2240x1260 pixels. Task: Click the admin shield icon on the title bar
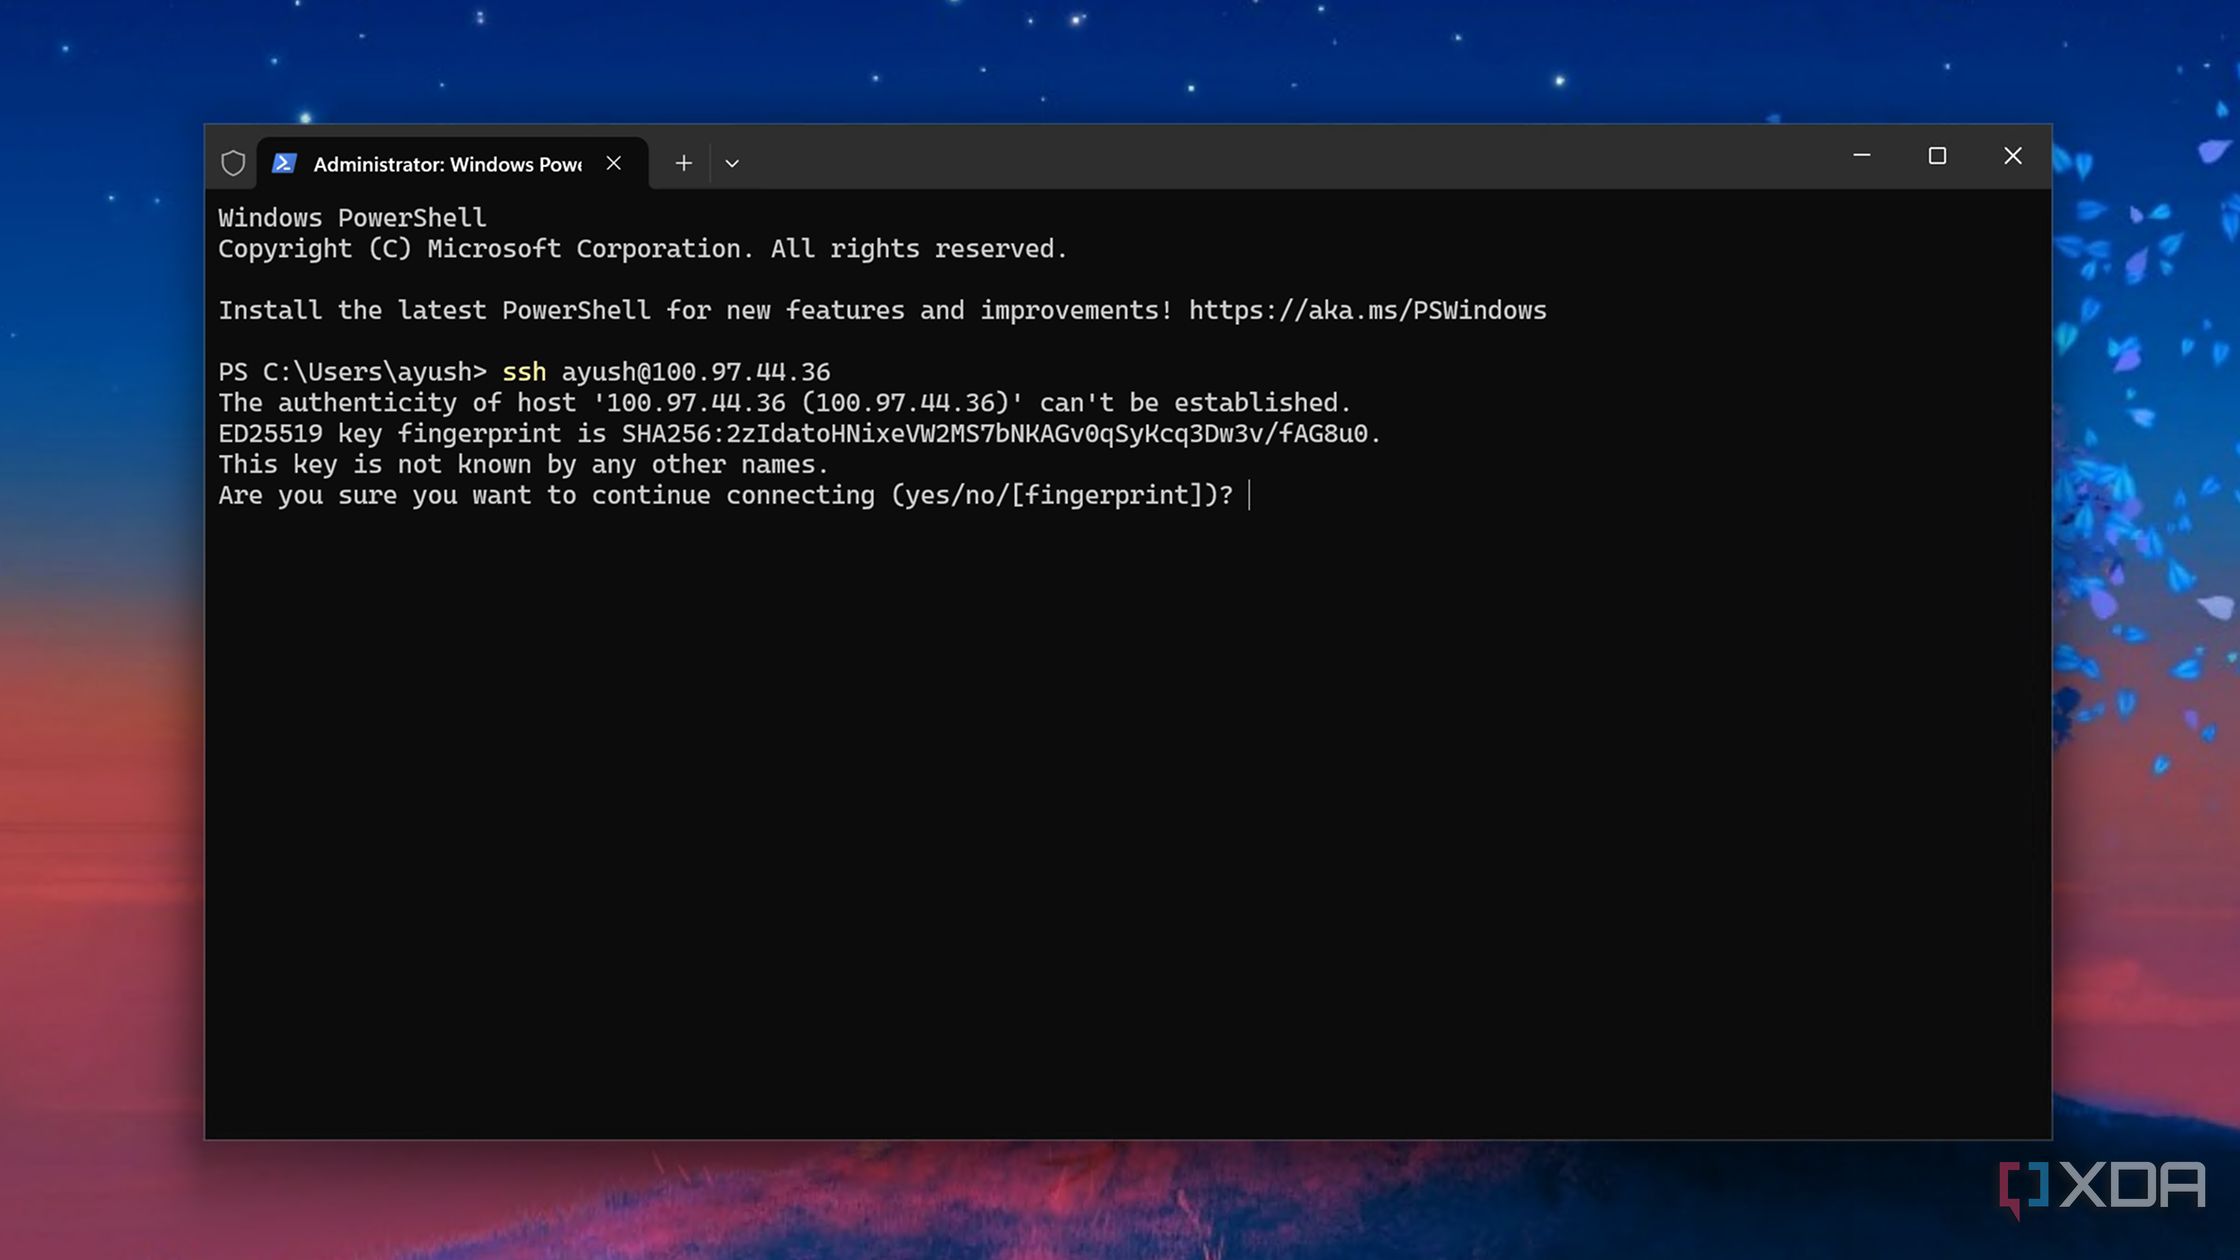[x=232, y=162]
